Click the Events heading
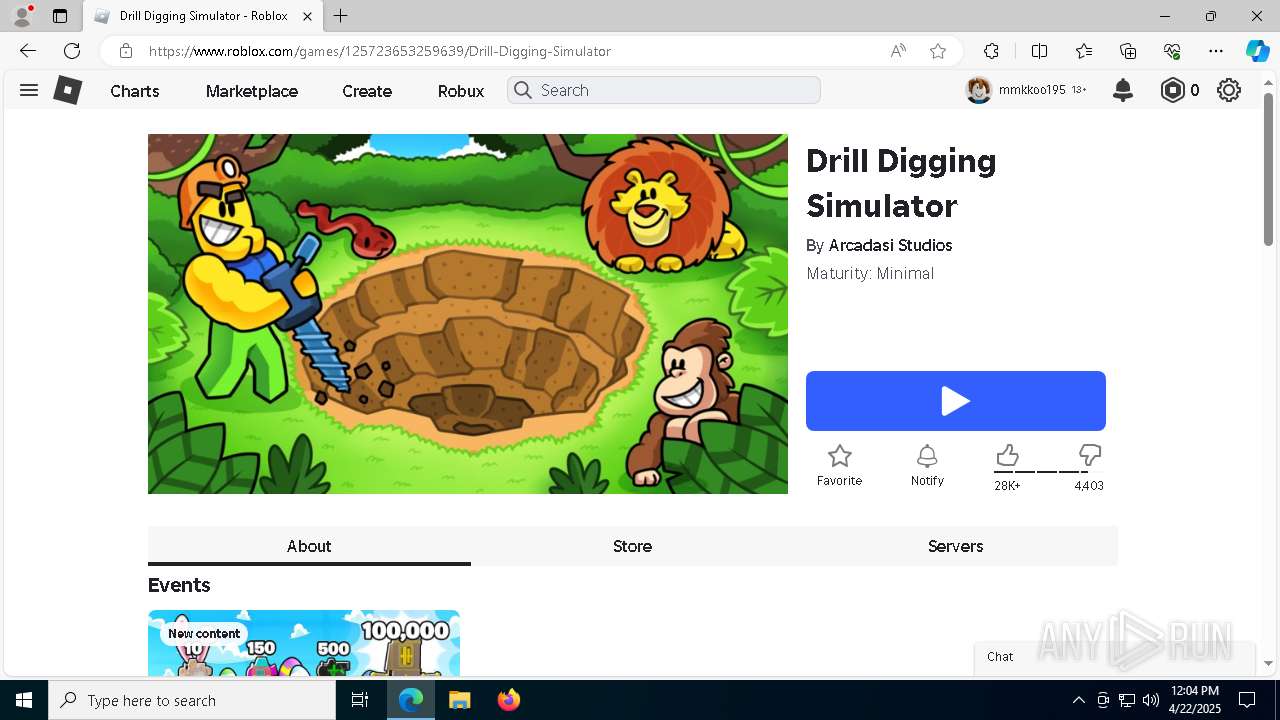The image size is (1280, 720). coord(179,585)
